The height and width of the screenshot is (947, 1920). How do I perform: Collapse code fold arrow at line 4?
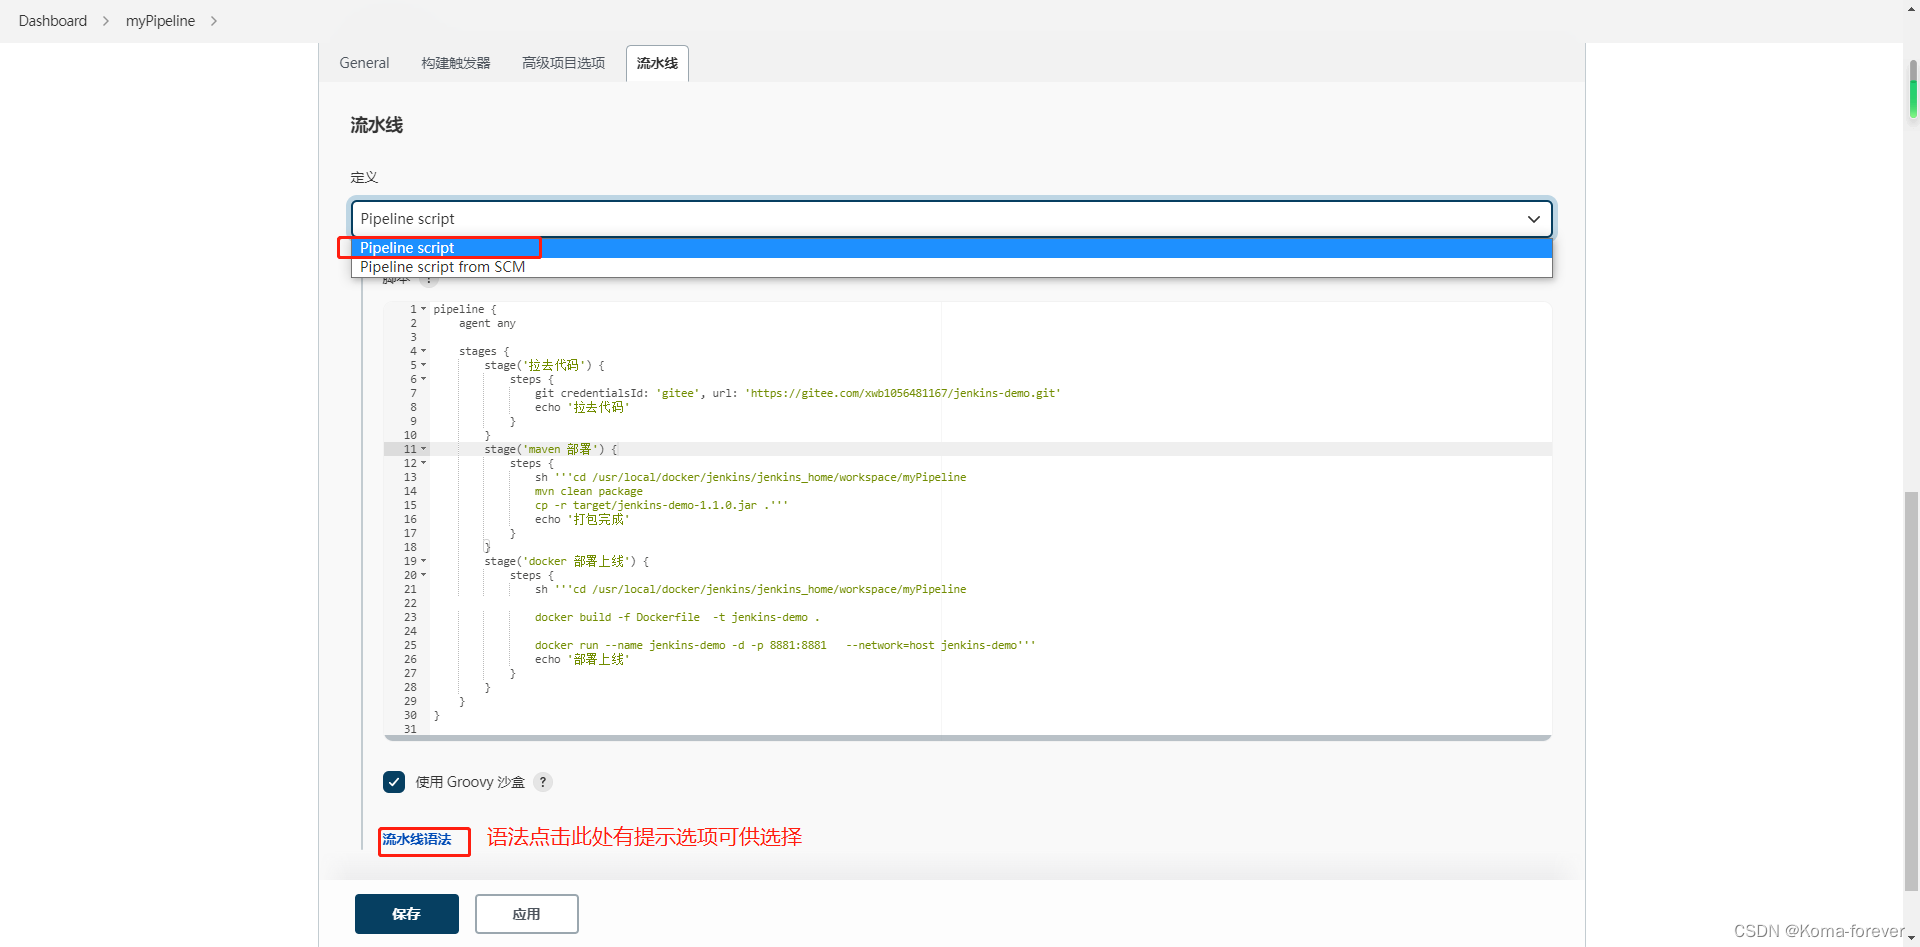(x=424, y=351)
